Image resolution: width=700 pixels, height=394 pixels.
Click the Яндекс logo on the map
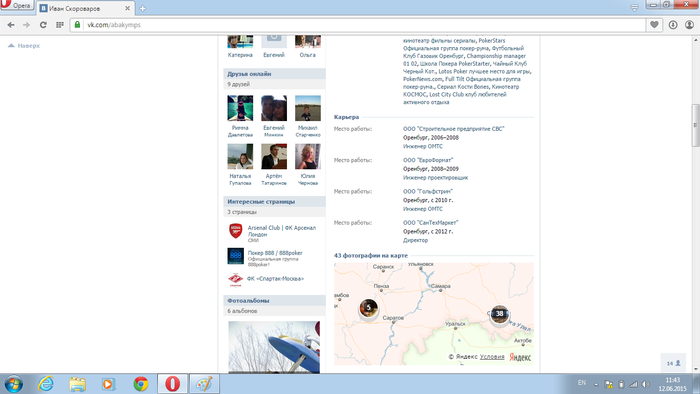(520, 357)
